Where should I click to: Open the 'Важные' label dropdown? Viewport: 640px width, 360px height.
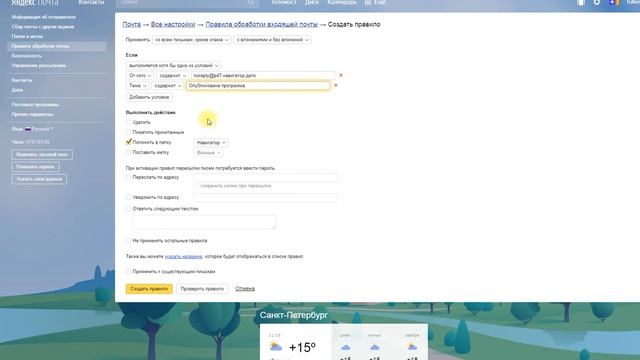(208, 153)
